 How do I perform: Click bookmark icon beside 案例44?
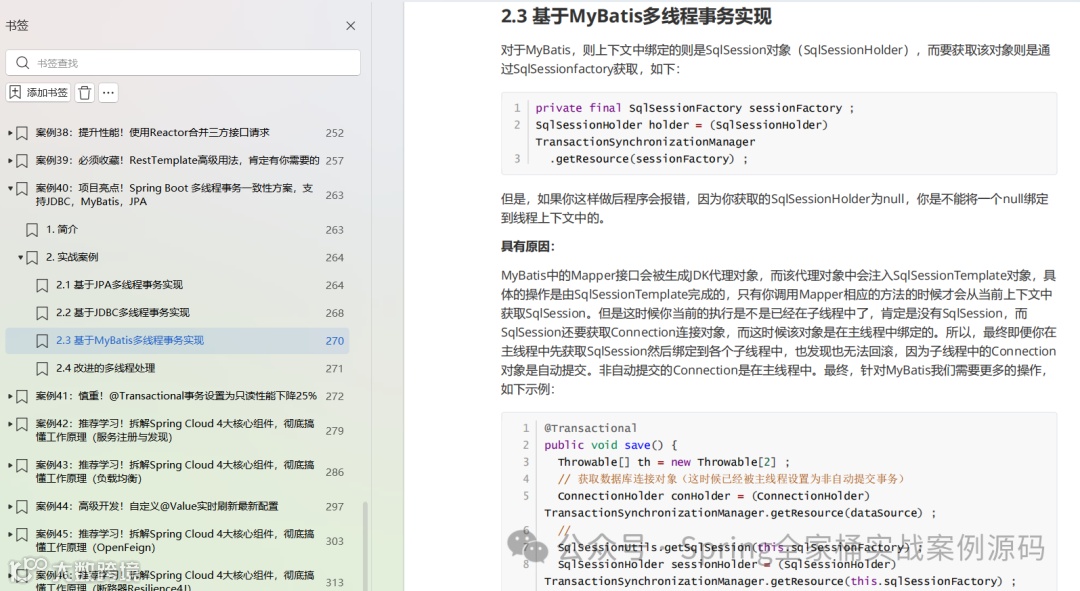(22, 506)
